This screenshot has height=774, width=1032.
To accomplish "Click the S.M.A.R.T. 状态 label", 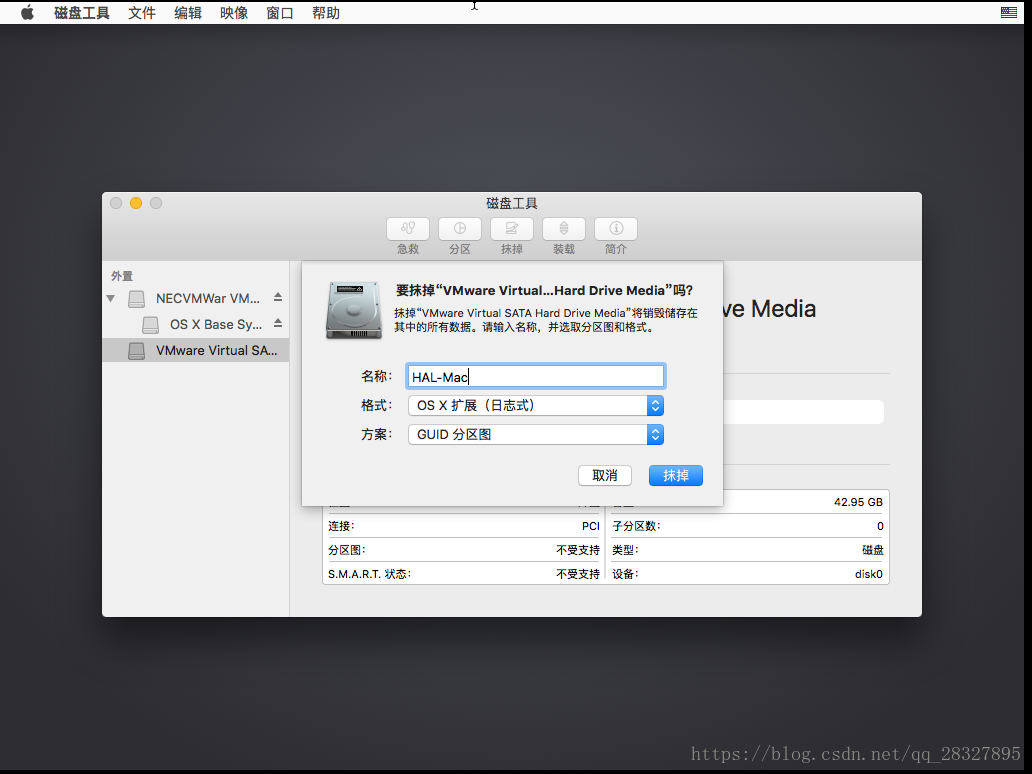I will tap(369, 574).
